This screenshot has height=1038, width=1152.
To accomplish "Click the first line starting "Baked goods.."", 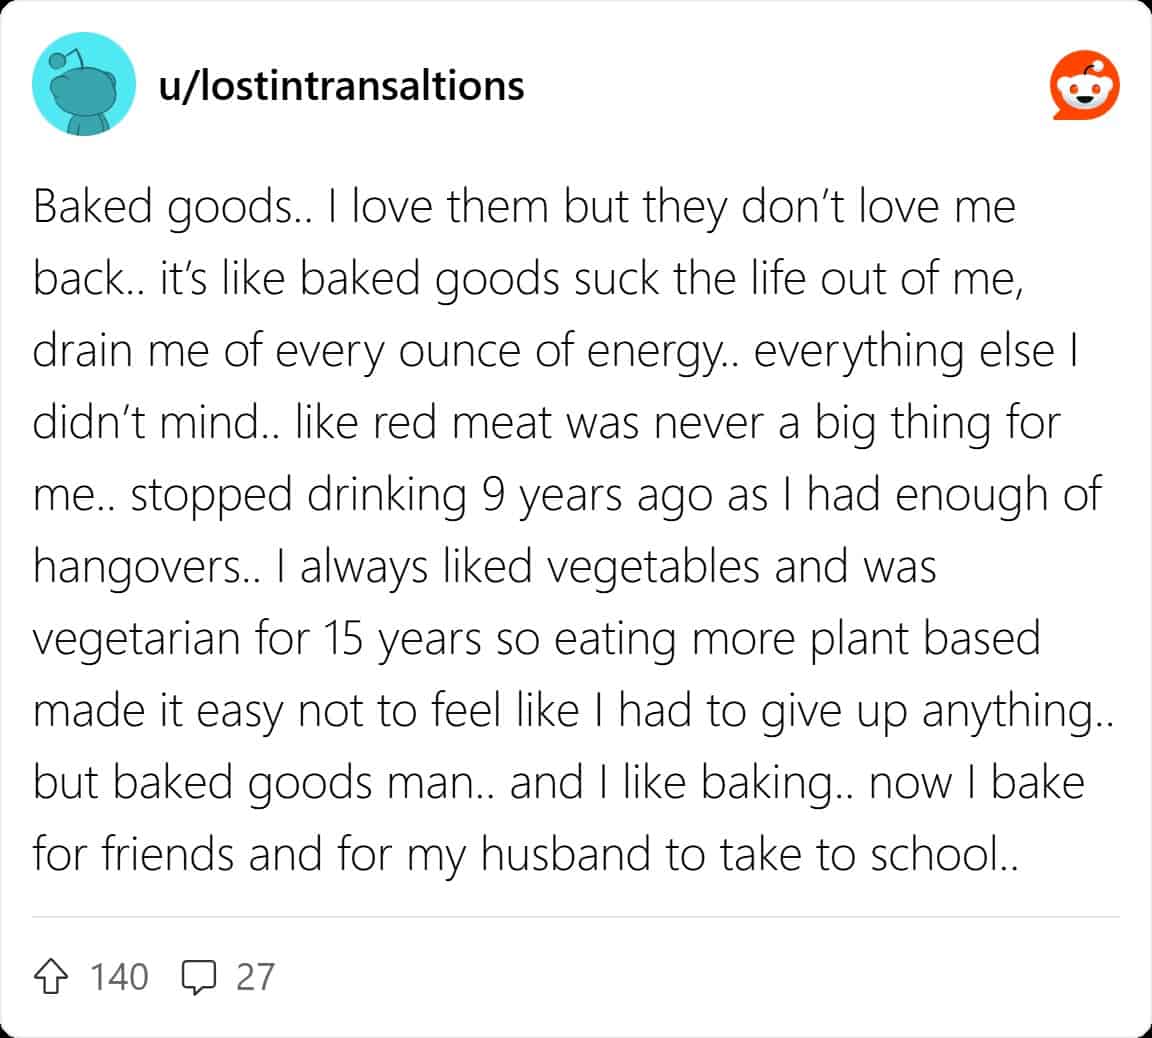I will (x=524, y=208).
